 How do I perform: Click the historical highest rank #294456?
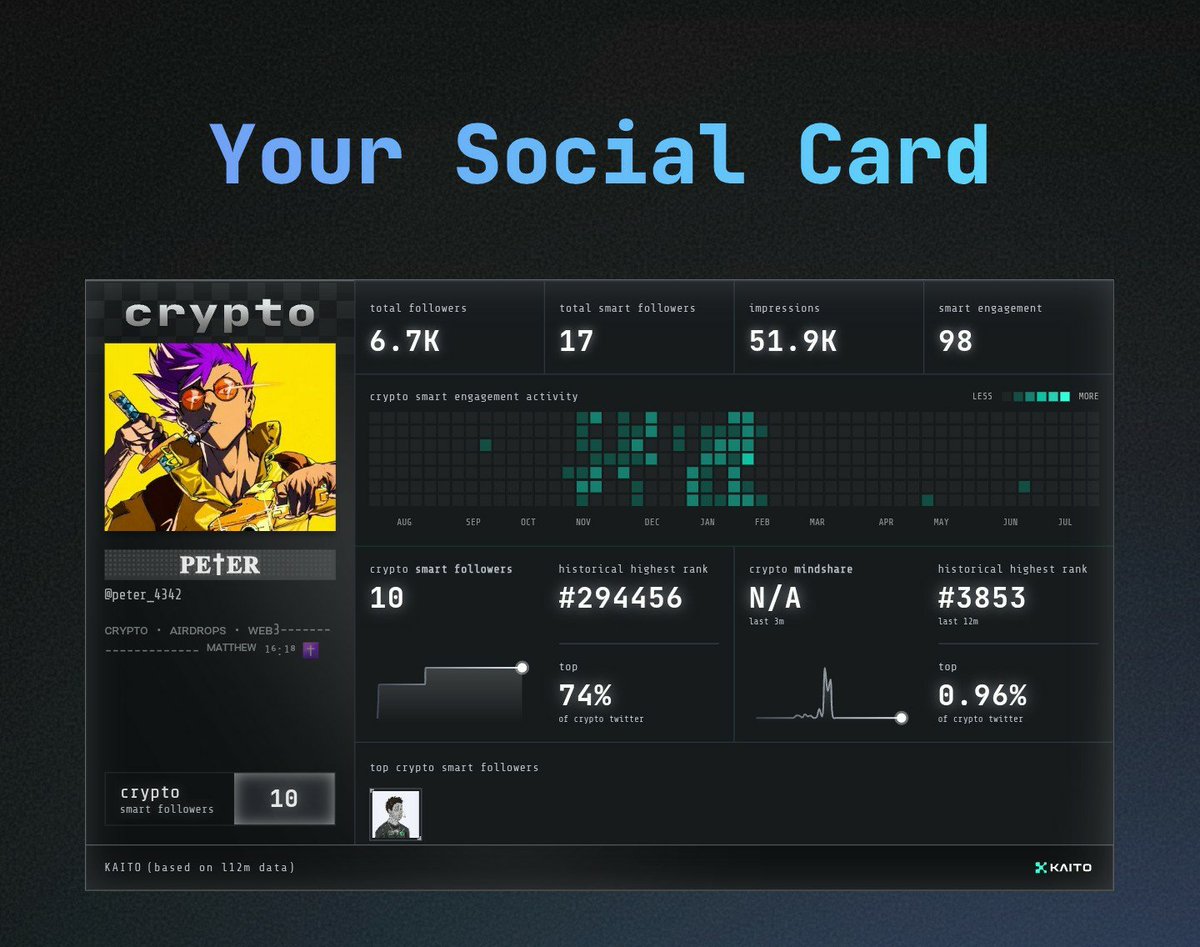pyautogui.click(x=620, y=599)
